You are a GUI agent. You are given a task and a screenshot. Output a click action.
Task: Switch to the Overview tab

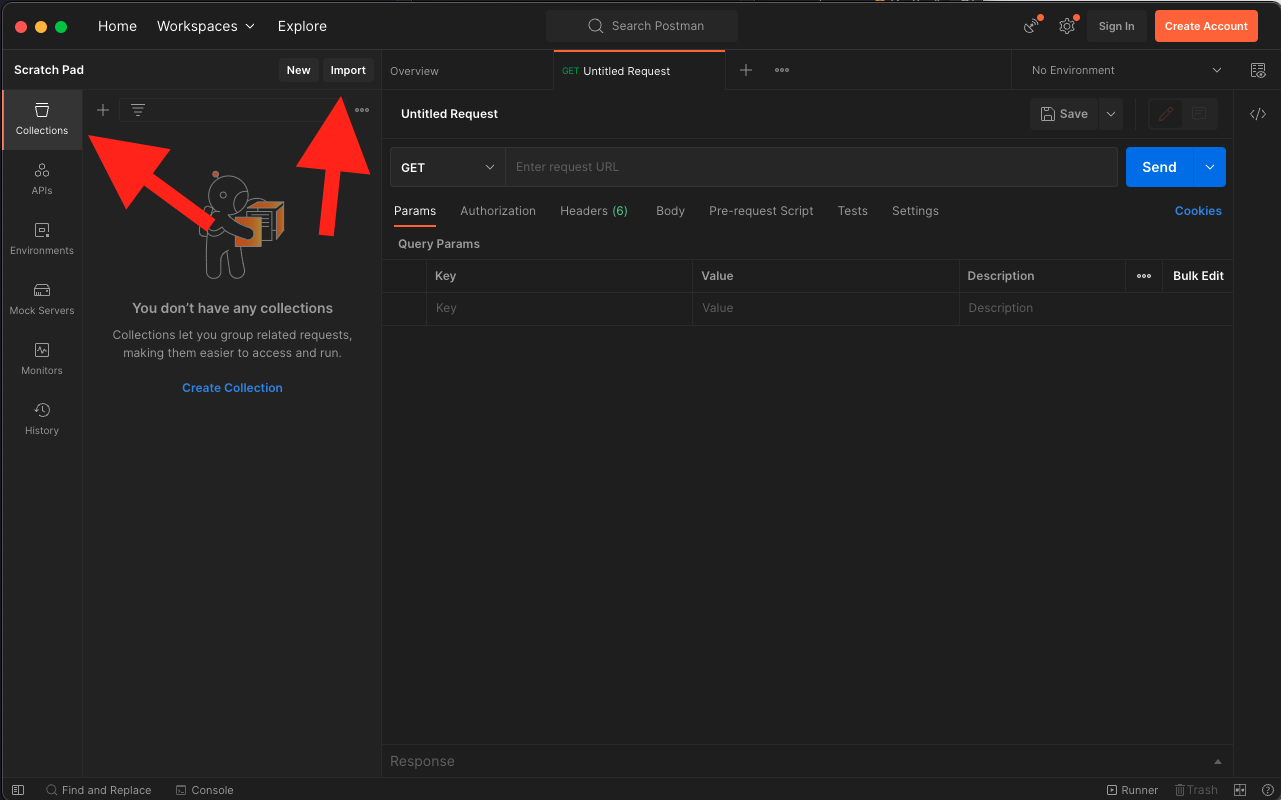(414, 71)
